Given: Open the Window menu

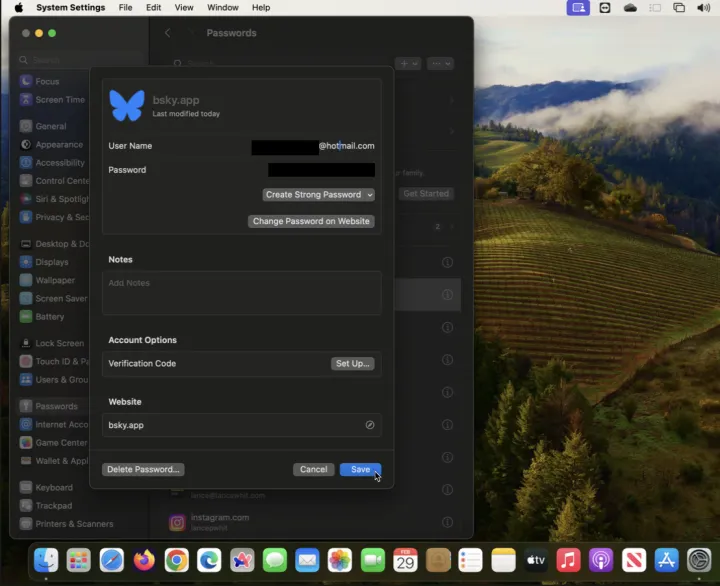Looking at the screenshot, I should coord(222,8).
